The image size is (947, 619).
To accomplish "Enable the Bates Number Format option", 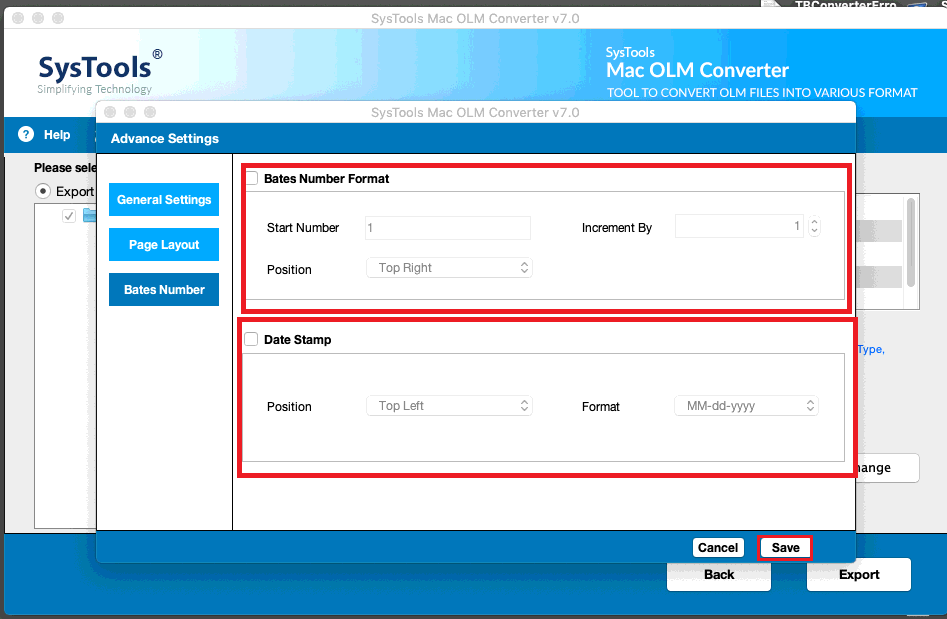I will tap(252, 177).
